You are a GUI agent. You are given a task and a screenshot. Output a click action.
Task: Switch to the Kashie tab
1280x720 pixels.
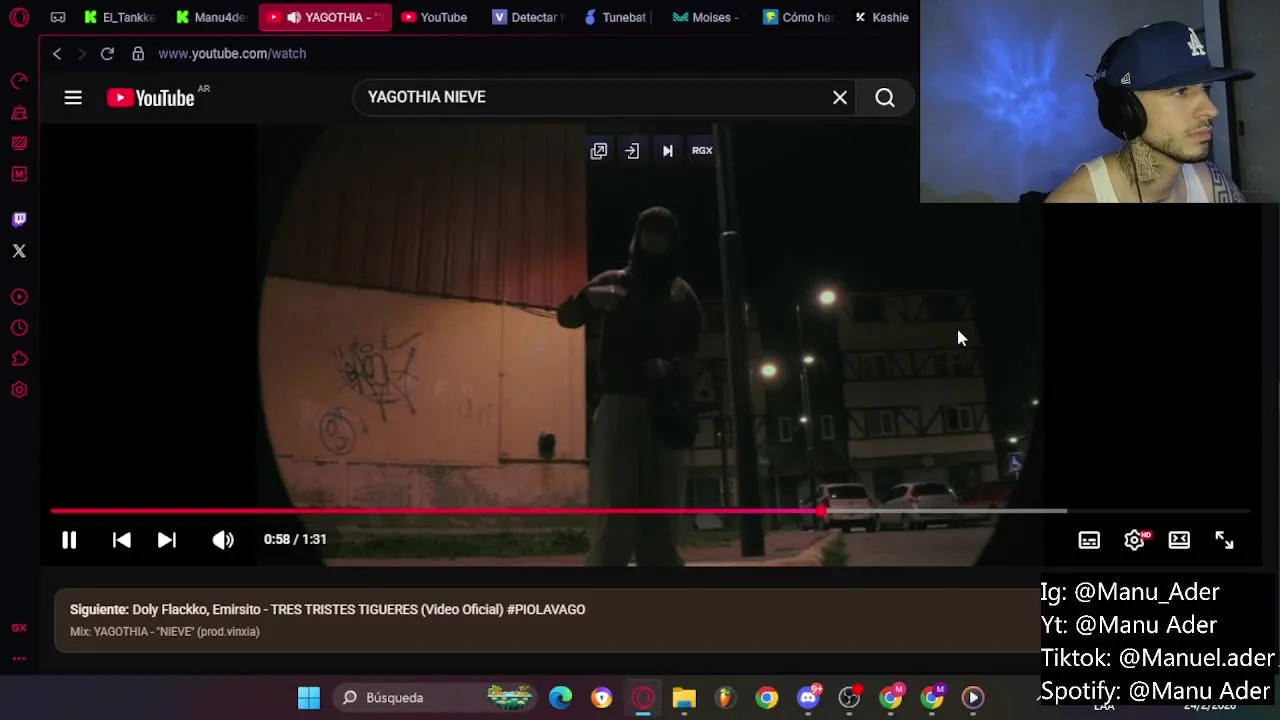click(x=881, y=17)
